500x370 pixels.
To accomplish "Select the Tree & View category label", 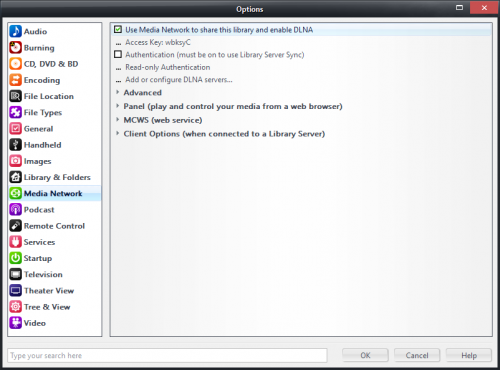I will pos(47,307).
